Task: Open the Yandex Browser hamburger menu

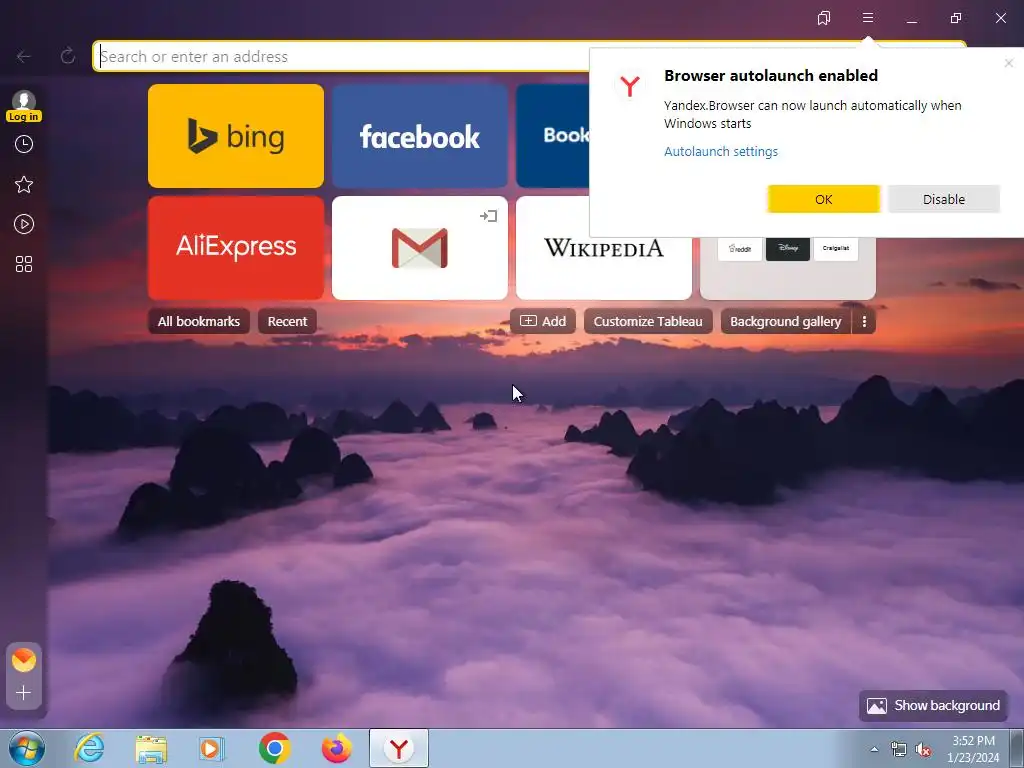Action: (867, 18)
